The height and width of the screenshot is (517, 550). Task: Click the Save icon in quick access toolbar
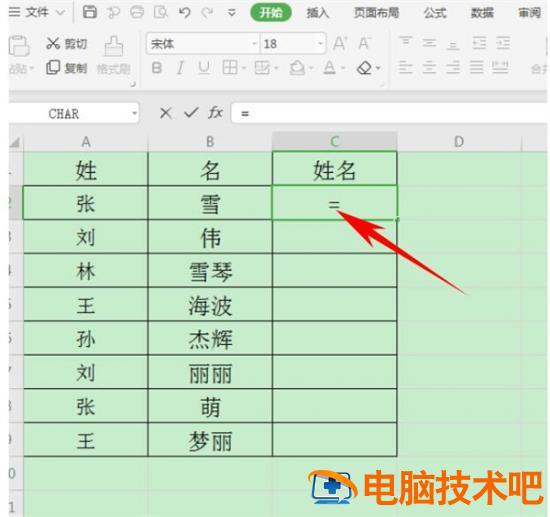(89, 12)
